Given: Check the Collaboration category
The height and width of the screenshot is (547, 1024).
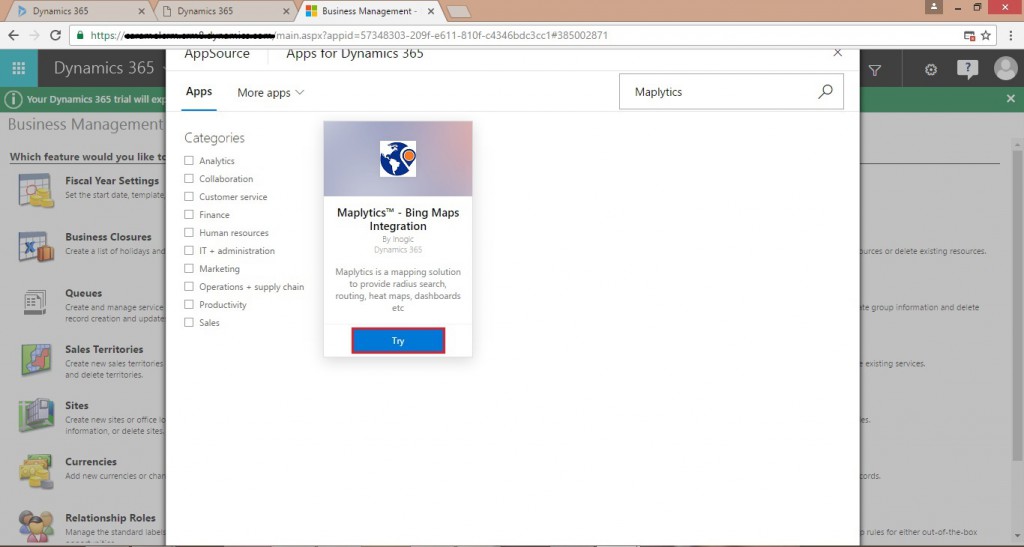Looking at the screenshot, I should [x=189, y=178].
